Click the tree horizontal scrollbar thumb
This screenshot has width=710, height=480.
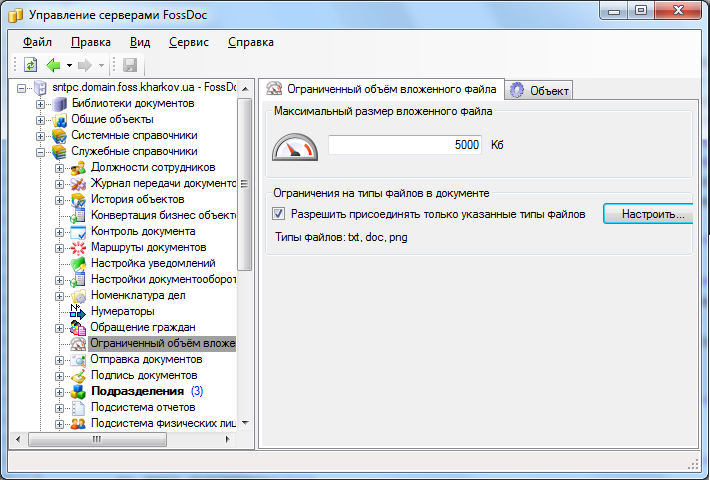tap(97, 439)
